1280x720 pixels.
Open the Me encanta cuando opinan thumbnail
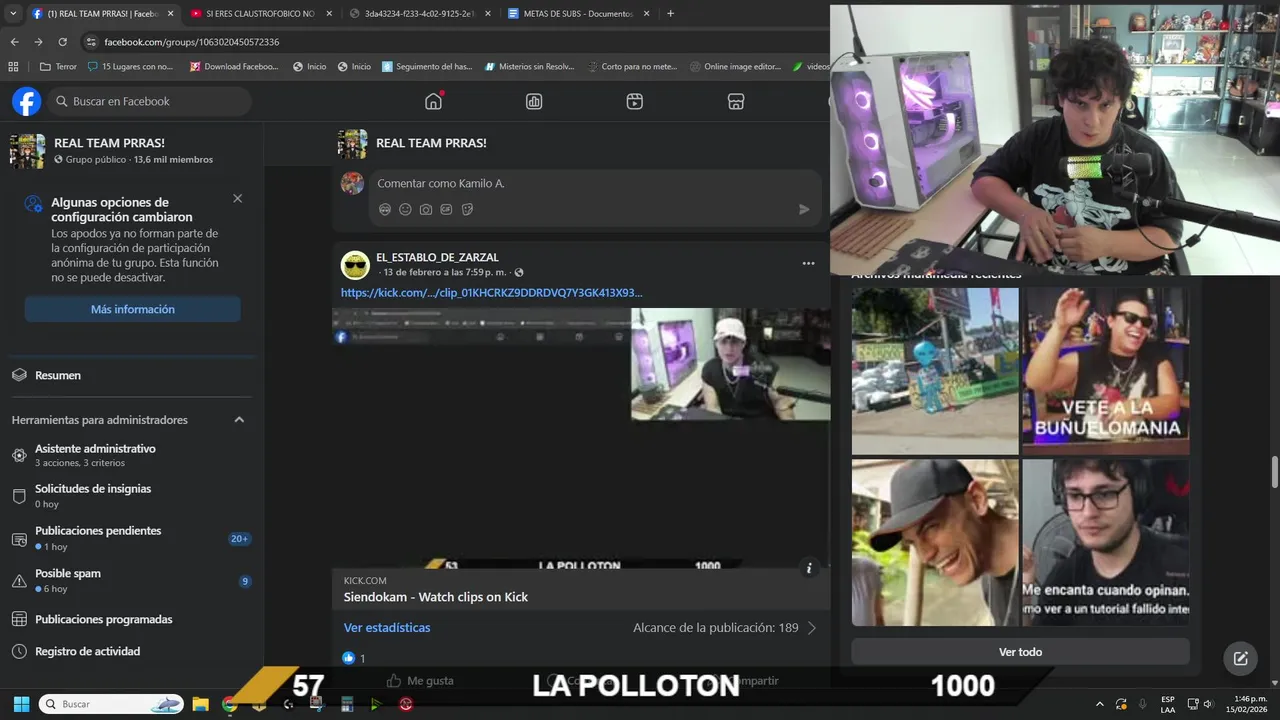(x=1105, y=542)
